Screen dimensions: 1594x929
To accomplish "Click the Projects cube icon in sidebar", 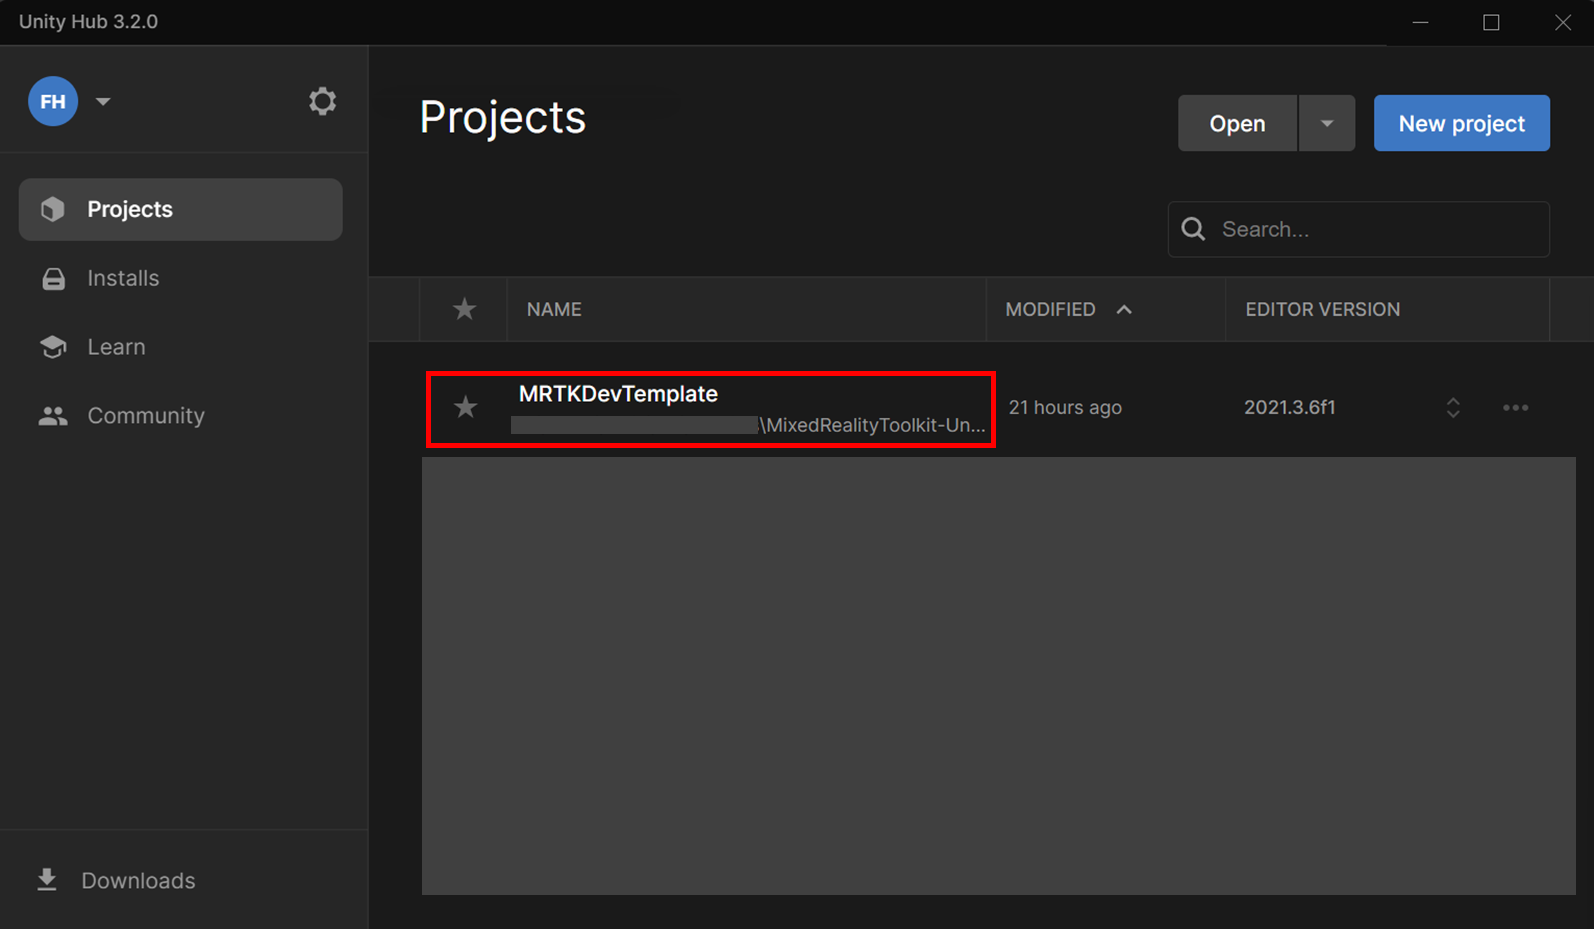I will click(x=53, y=209).
